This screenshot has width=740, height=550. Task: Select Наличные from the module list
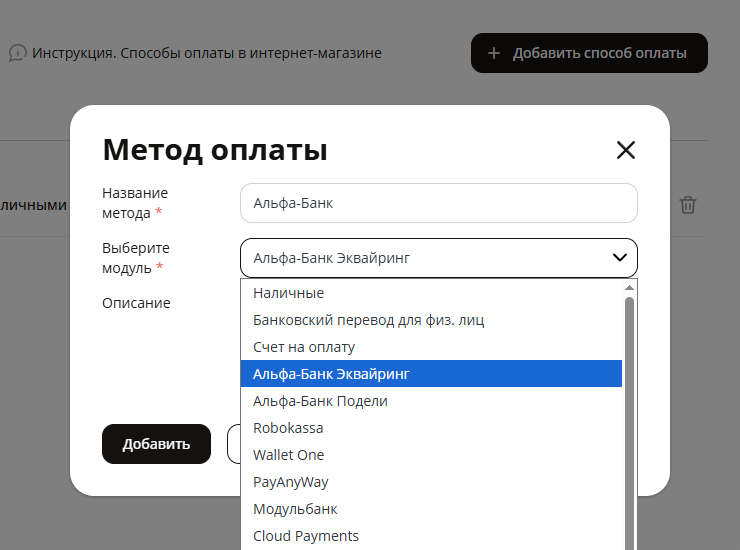(x=431, y=293)
